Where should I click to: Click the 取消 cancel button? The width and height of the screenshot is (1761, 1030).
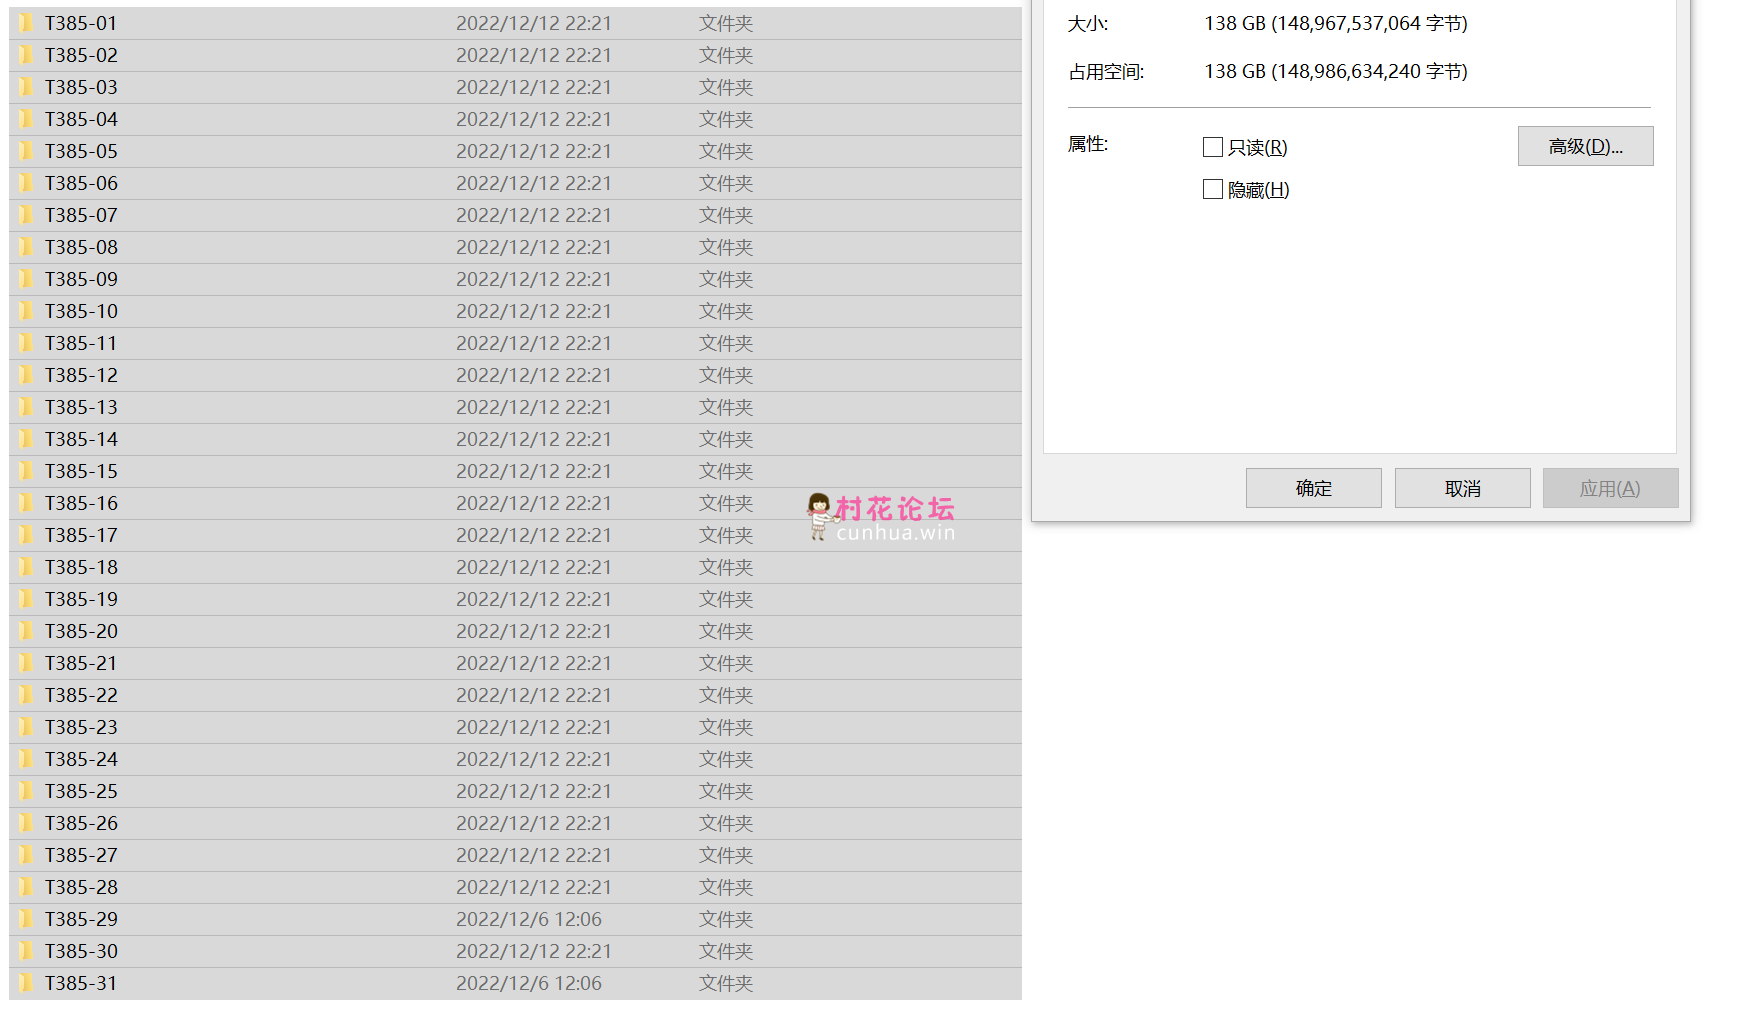click(1462, 488)
